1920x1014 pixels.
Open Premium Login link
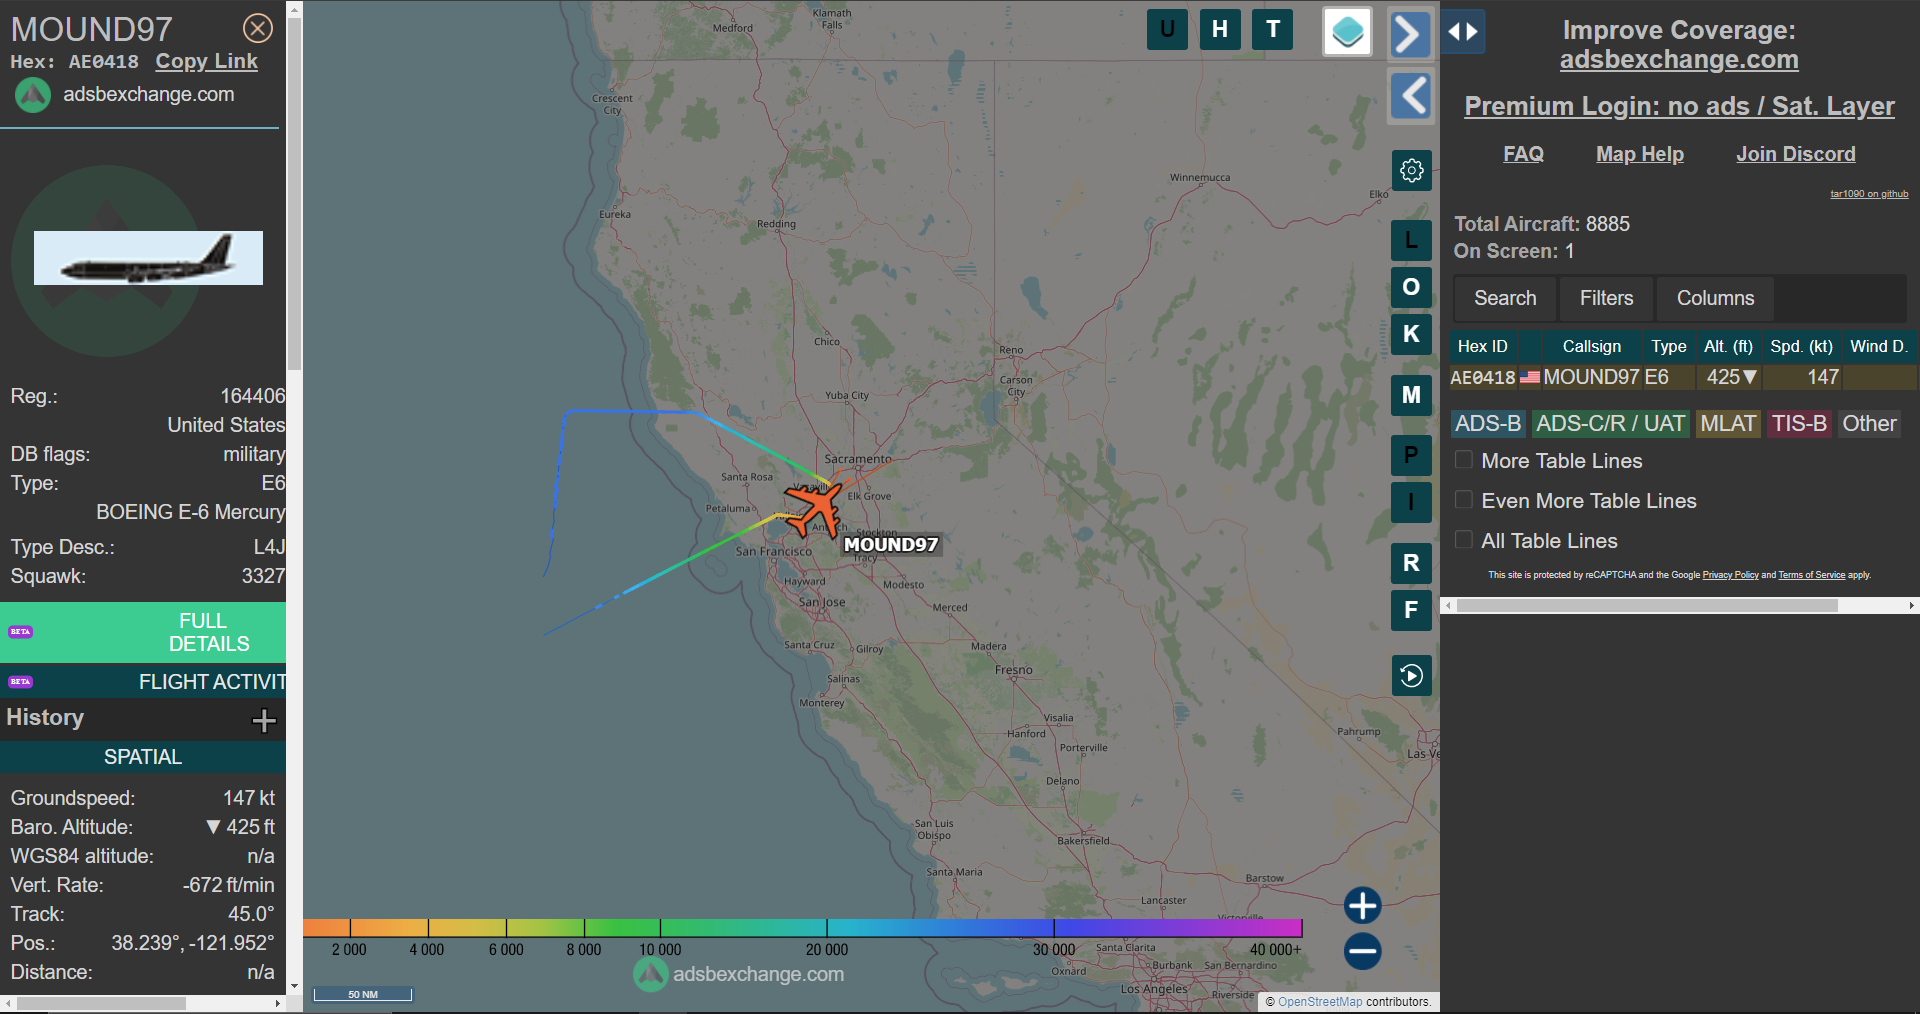(x=1679, y=106)
